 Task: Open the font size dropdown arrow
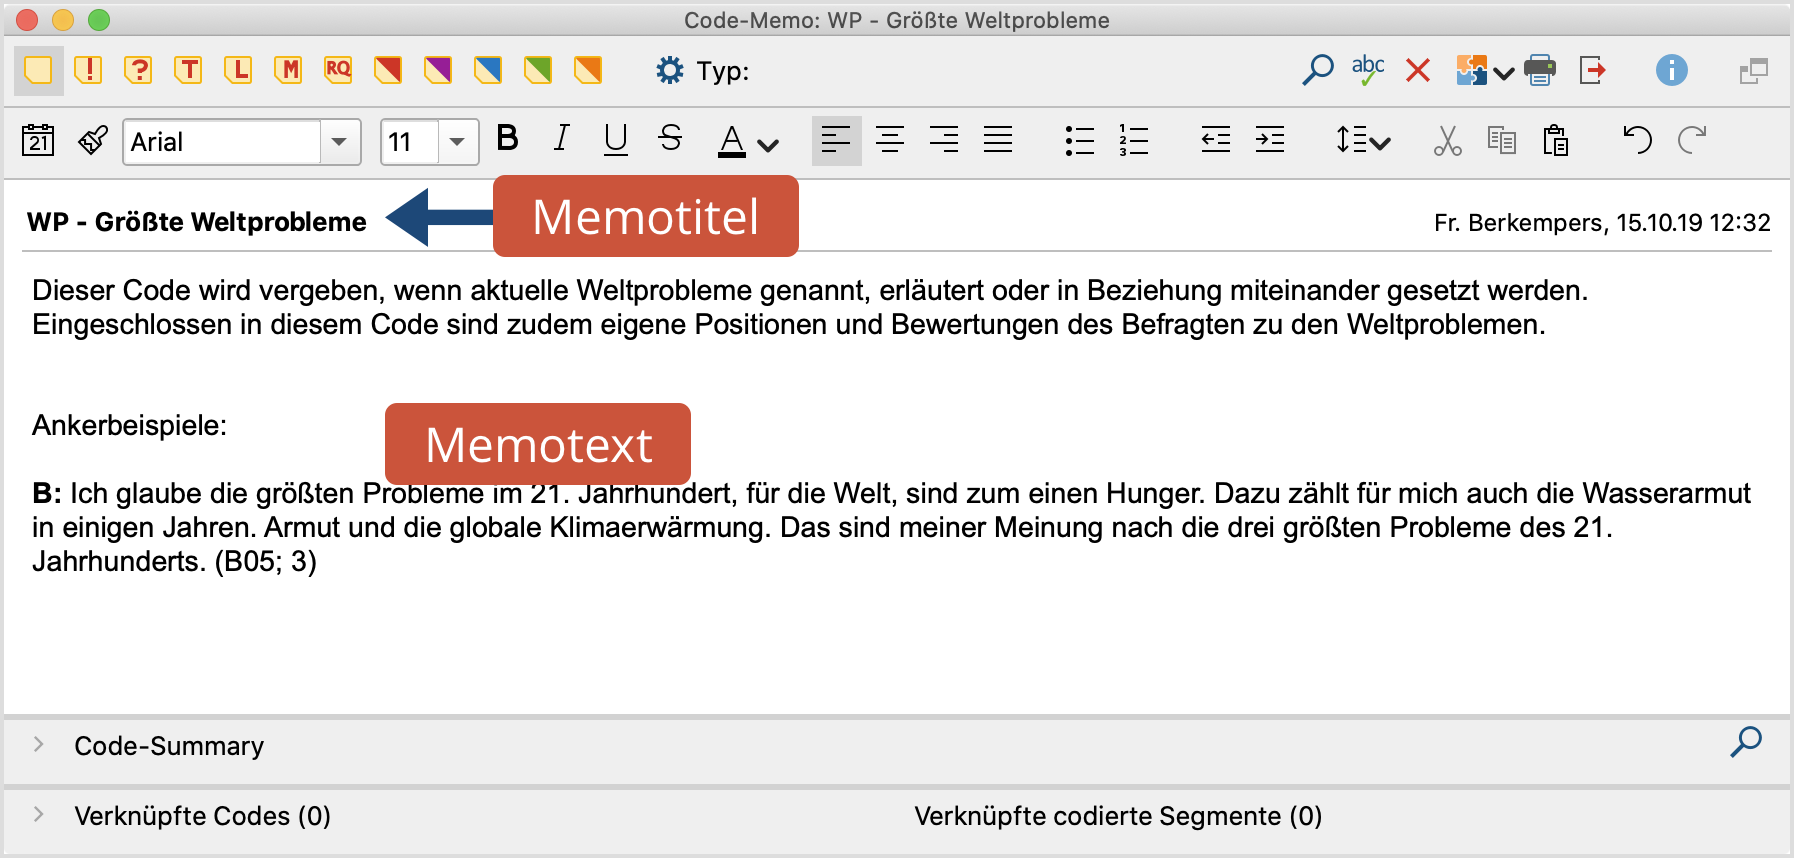[457, 142]
